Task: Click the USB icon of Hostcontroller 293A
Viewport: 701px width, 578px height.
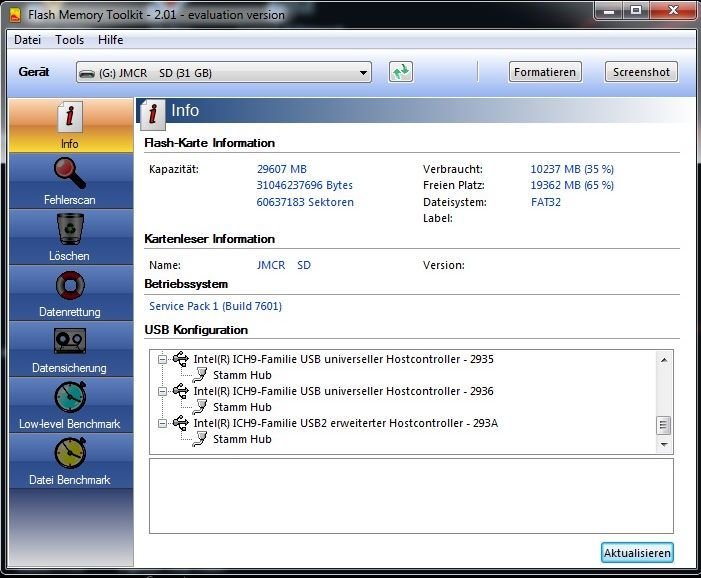Action: (181, 422)
